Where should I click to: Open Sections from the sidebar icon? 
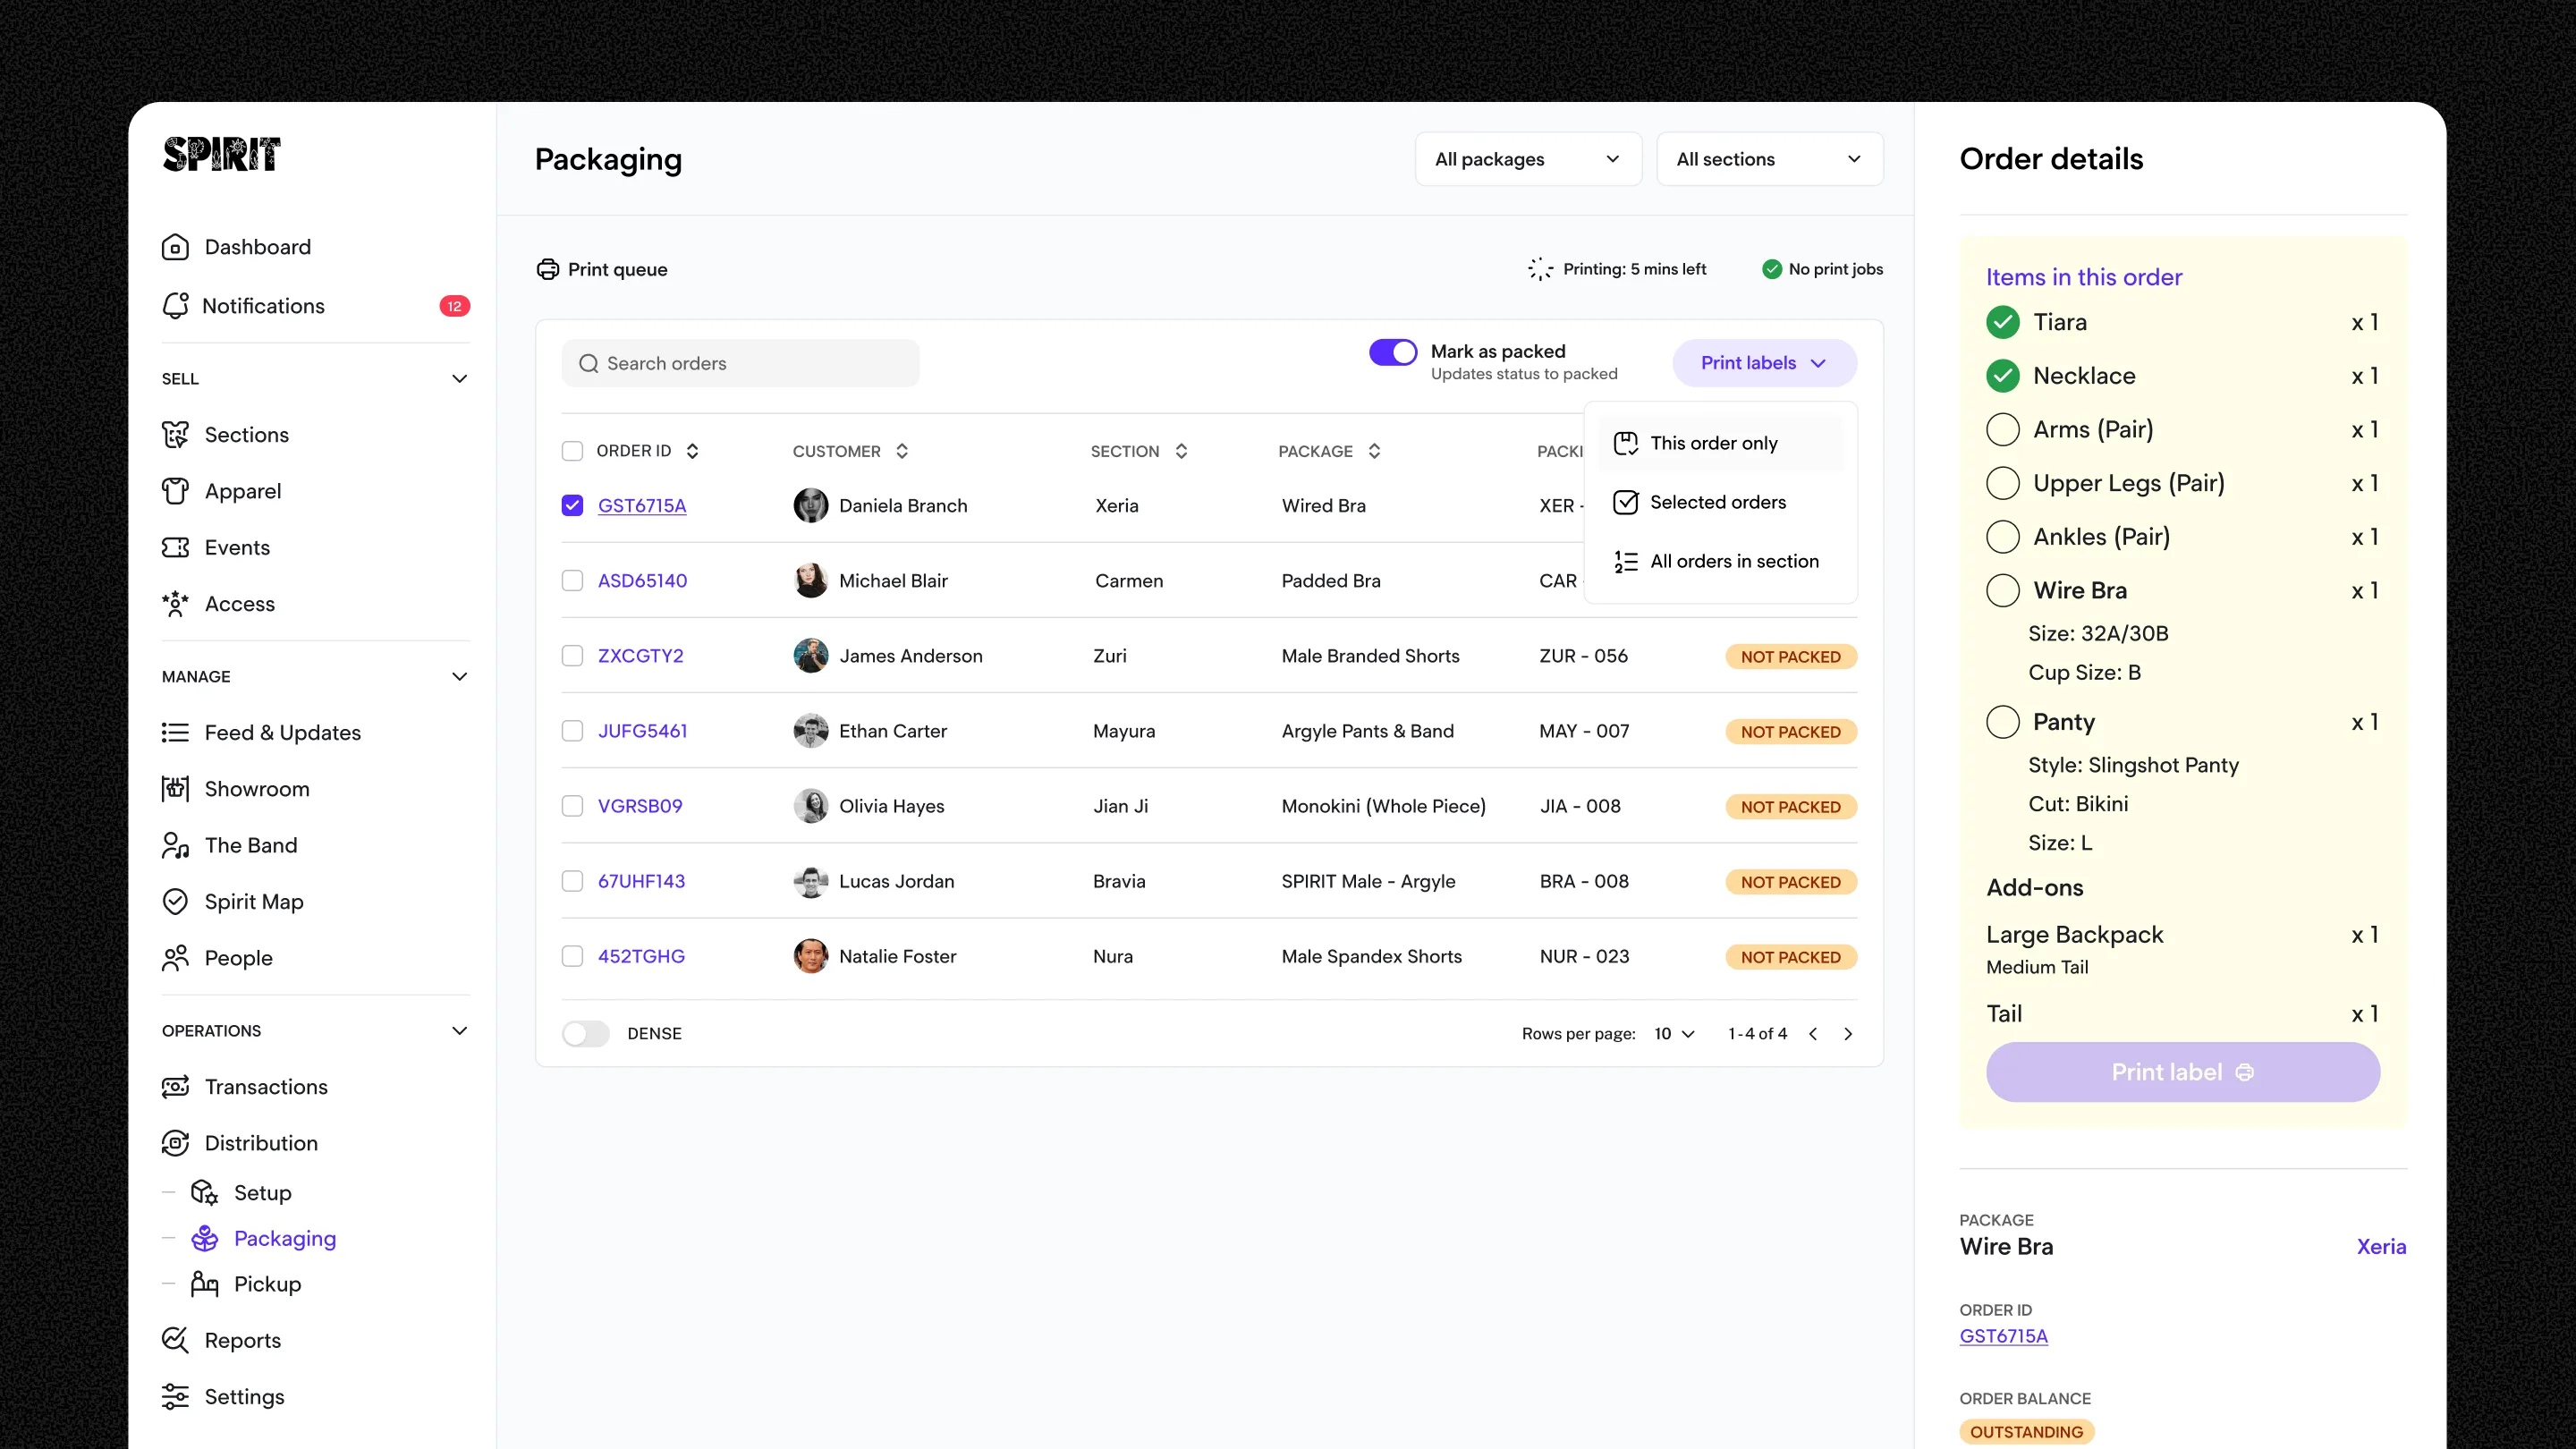click(x=175, y=435)
